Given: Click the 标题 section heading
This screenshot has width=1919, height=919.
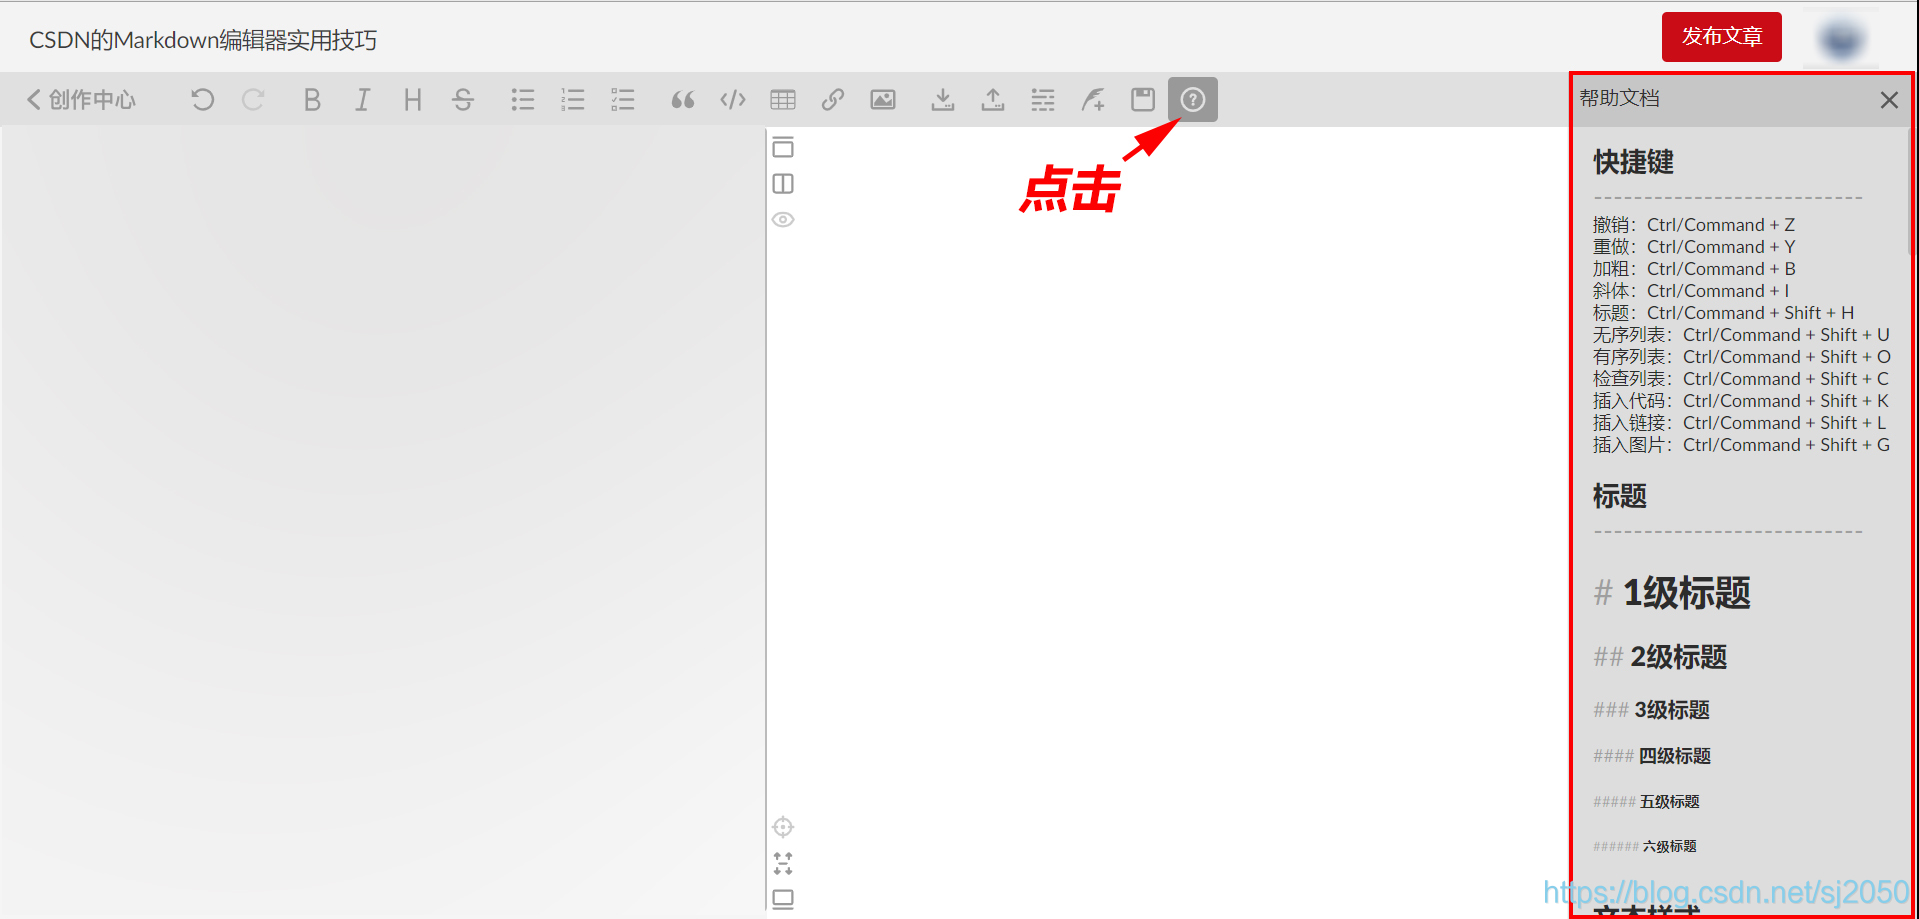Looking at the screenshot, I should [1620, 496].
